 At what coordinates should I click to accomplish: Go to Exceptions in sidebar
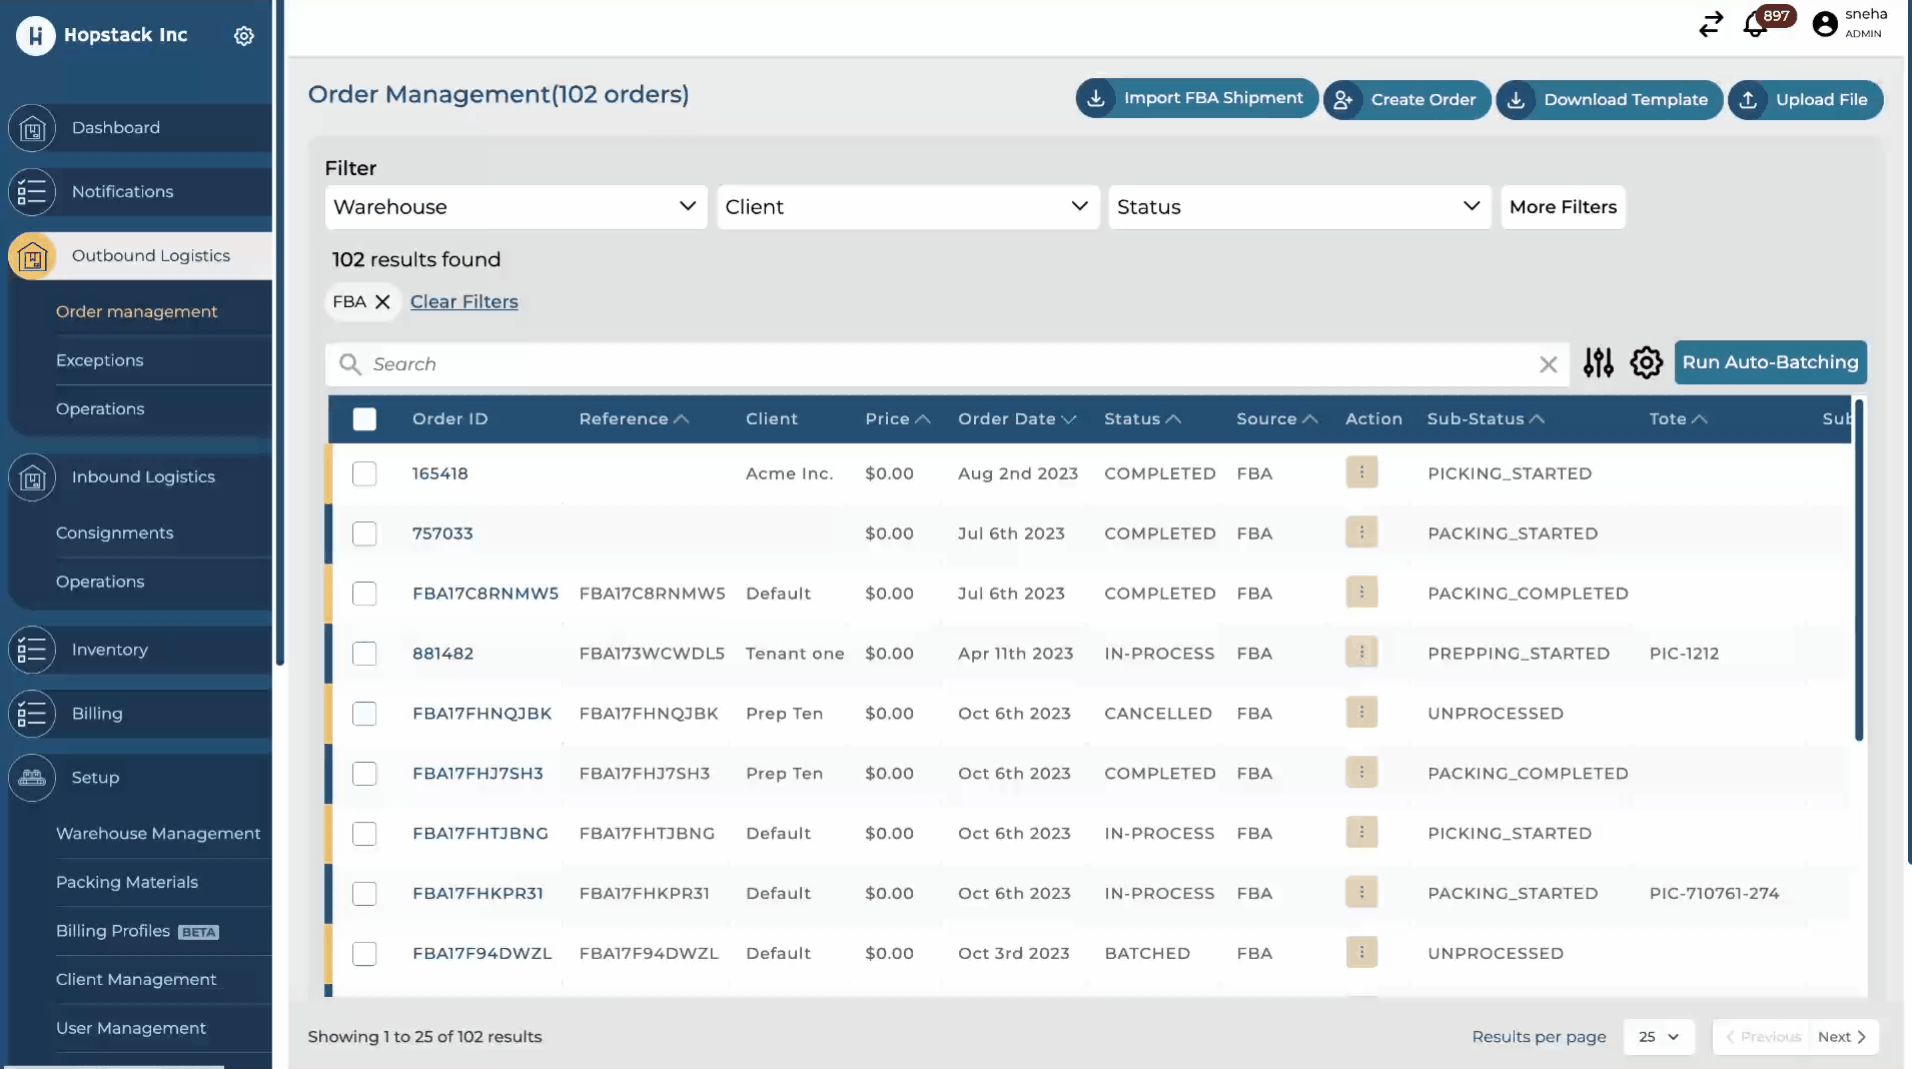tap(100, 360)
